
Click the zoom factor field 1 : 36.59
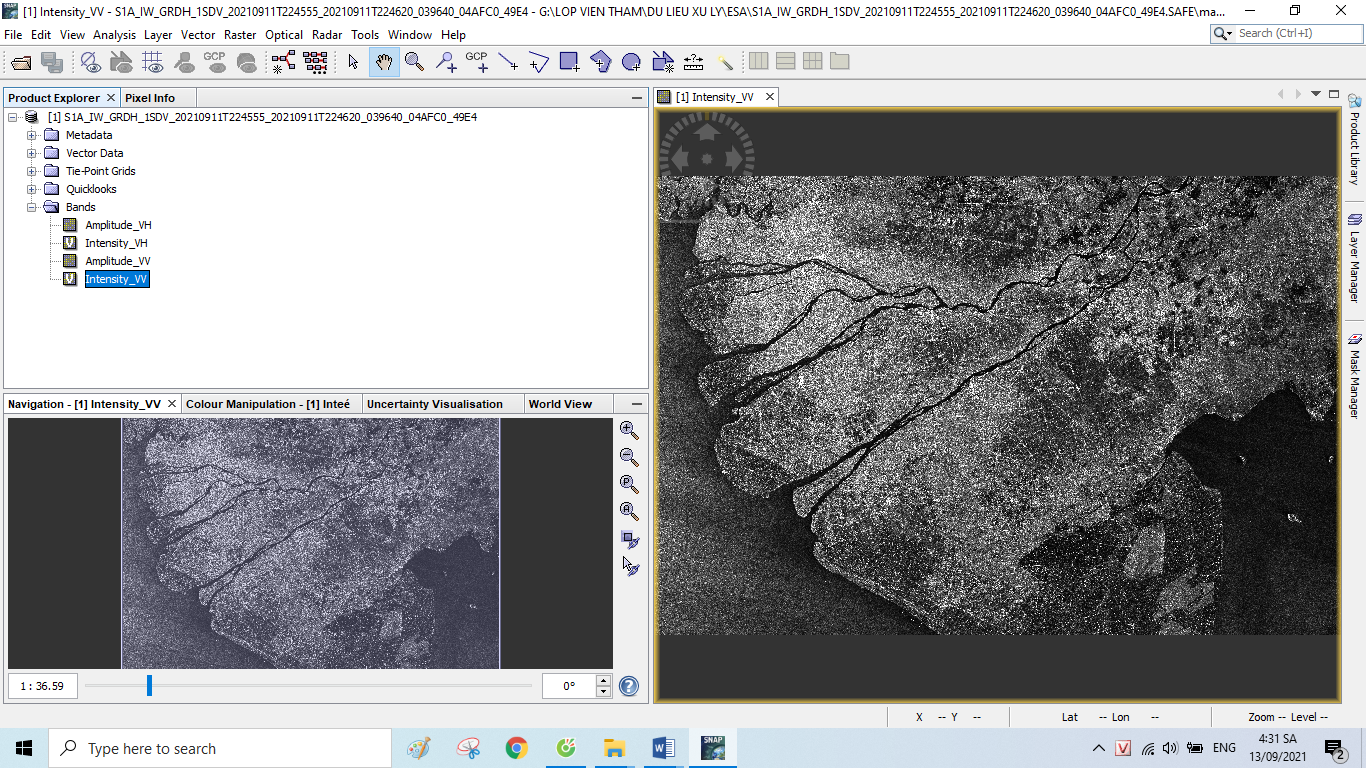click(x=42, y=686)
